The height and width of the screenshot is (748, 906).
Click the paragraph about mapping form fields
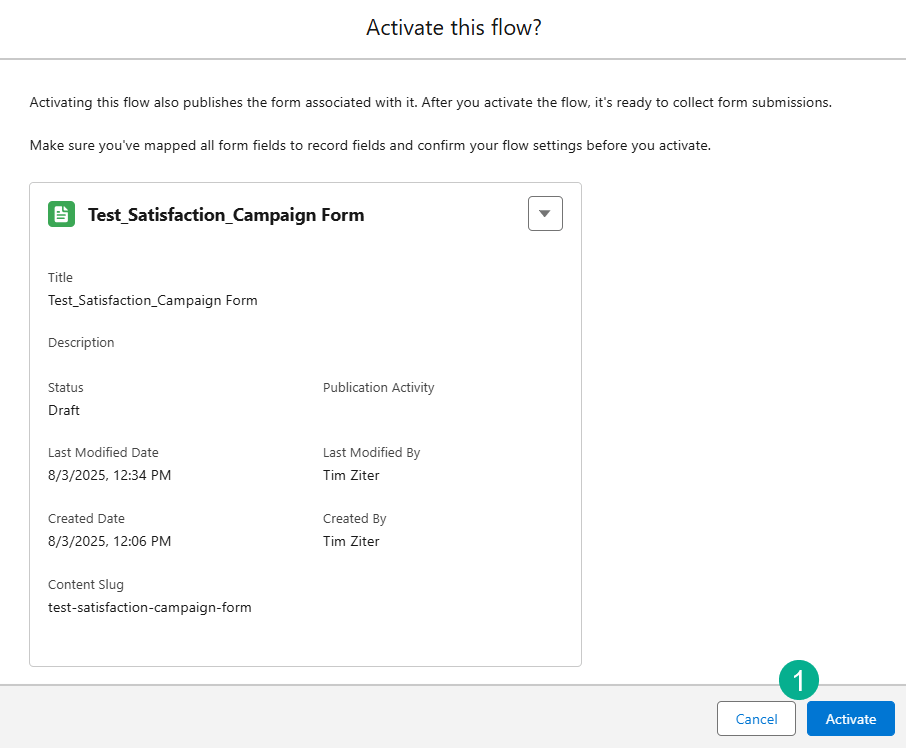point(370,146)
